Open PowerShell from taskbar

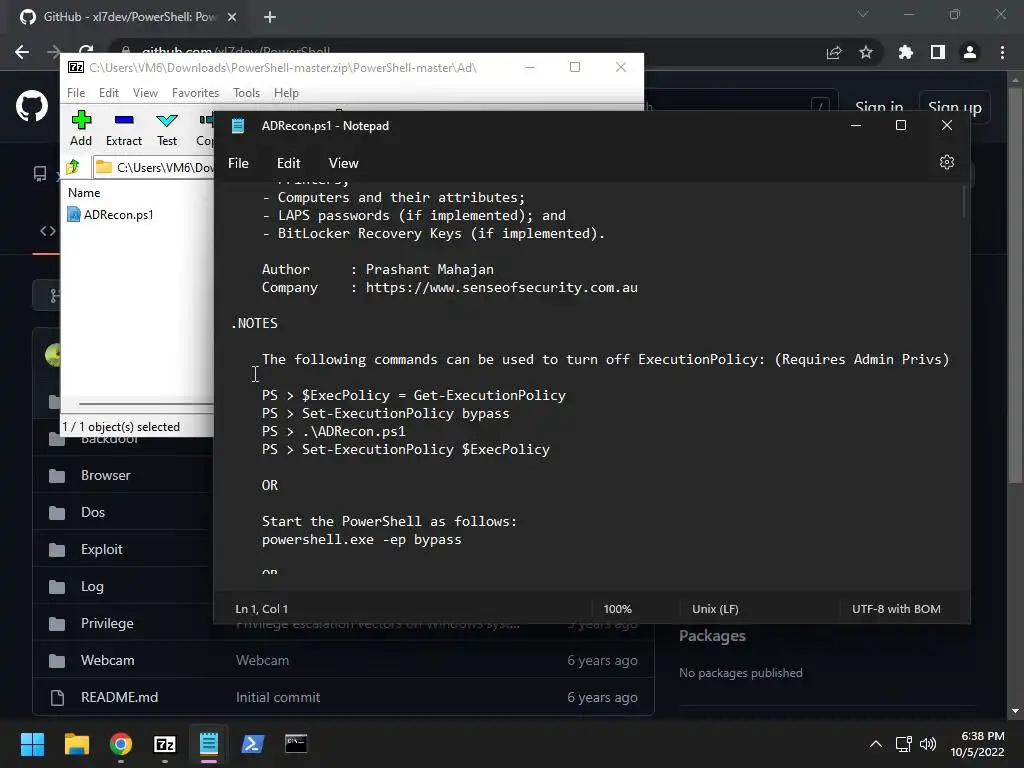point(253,744)
